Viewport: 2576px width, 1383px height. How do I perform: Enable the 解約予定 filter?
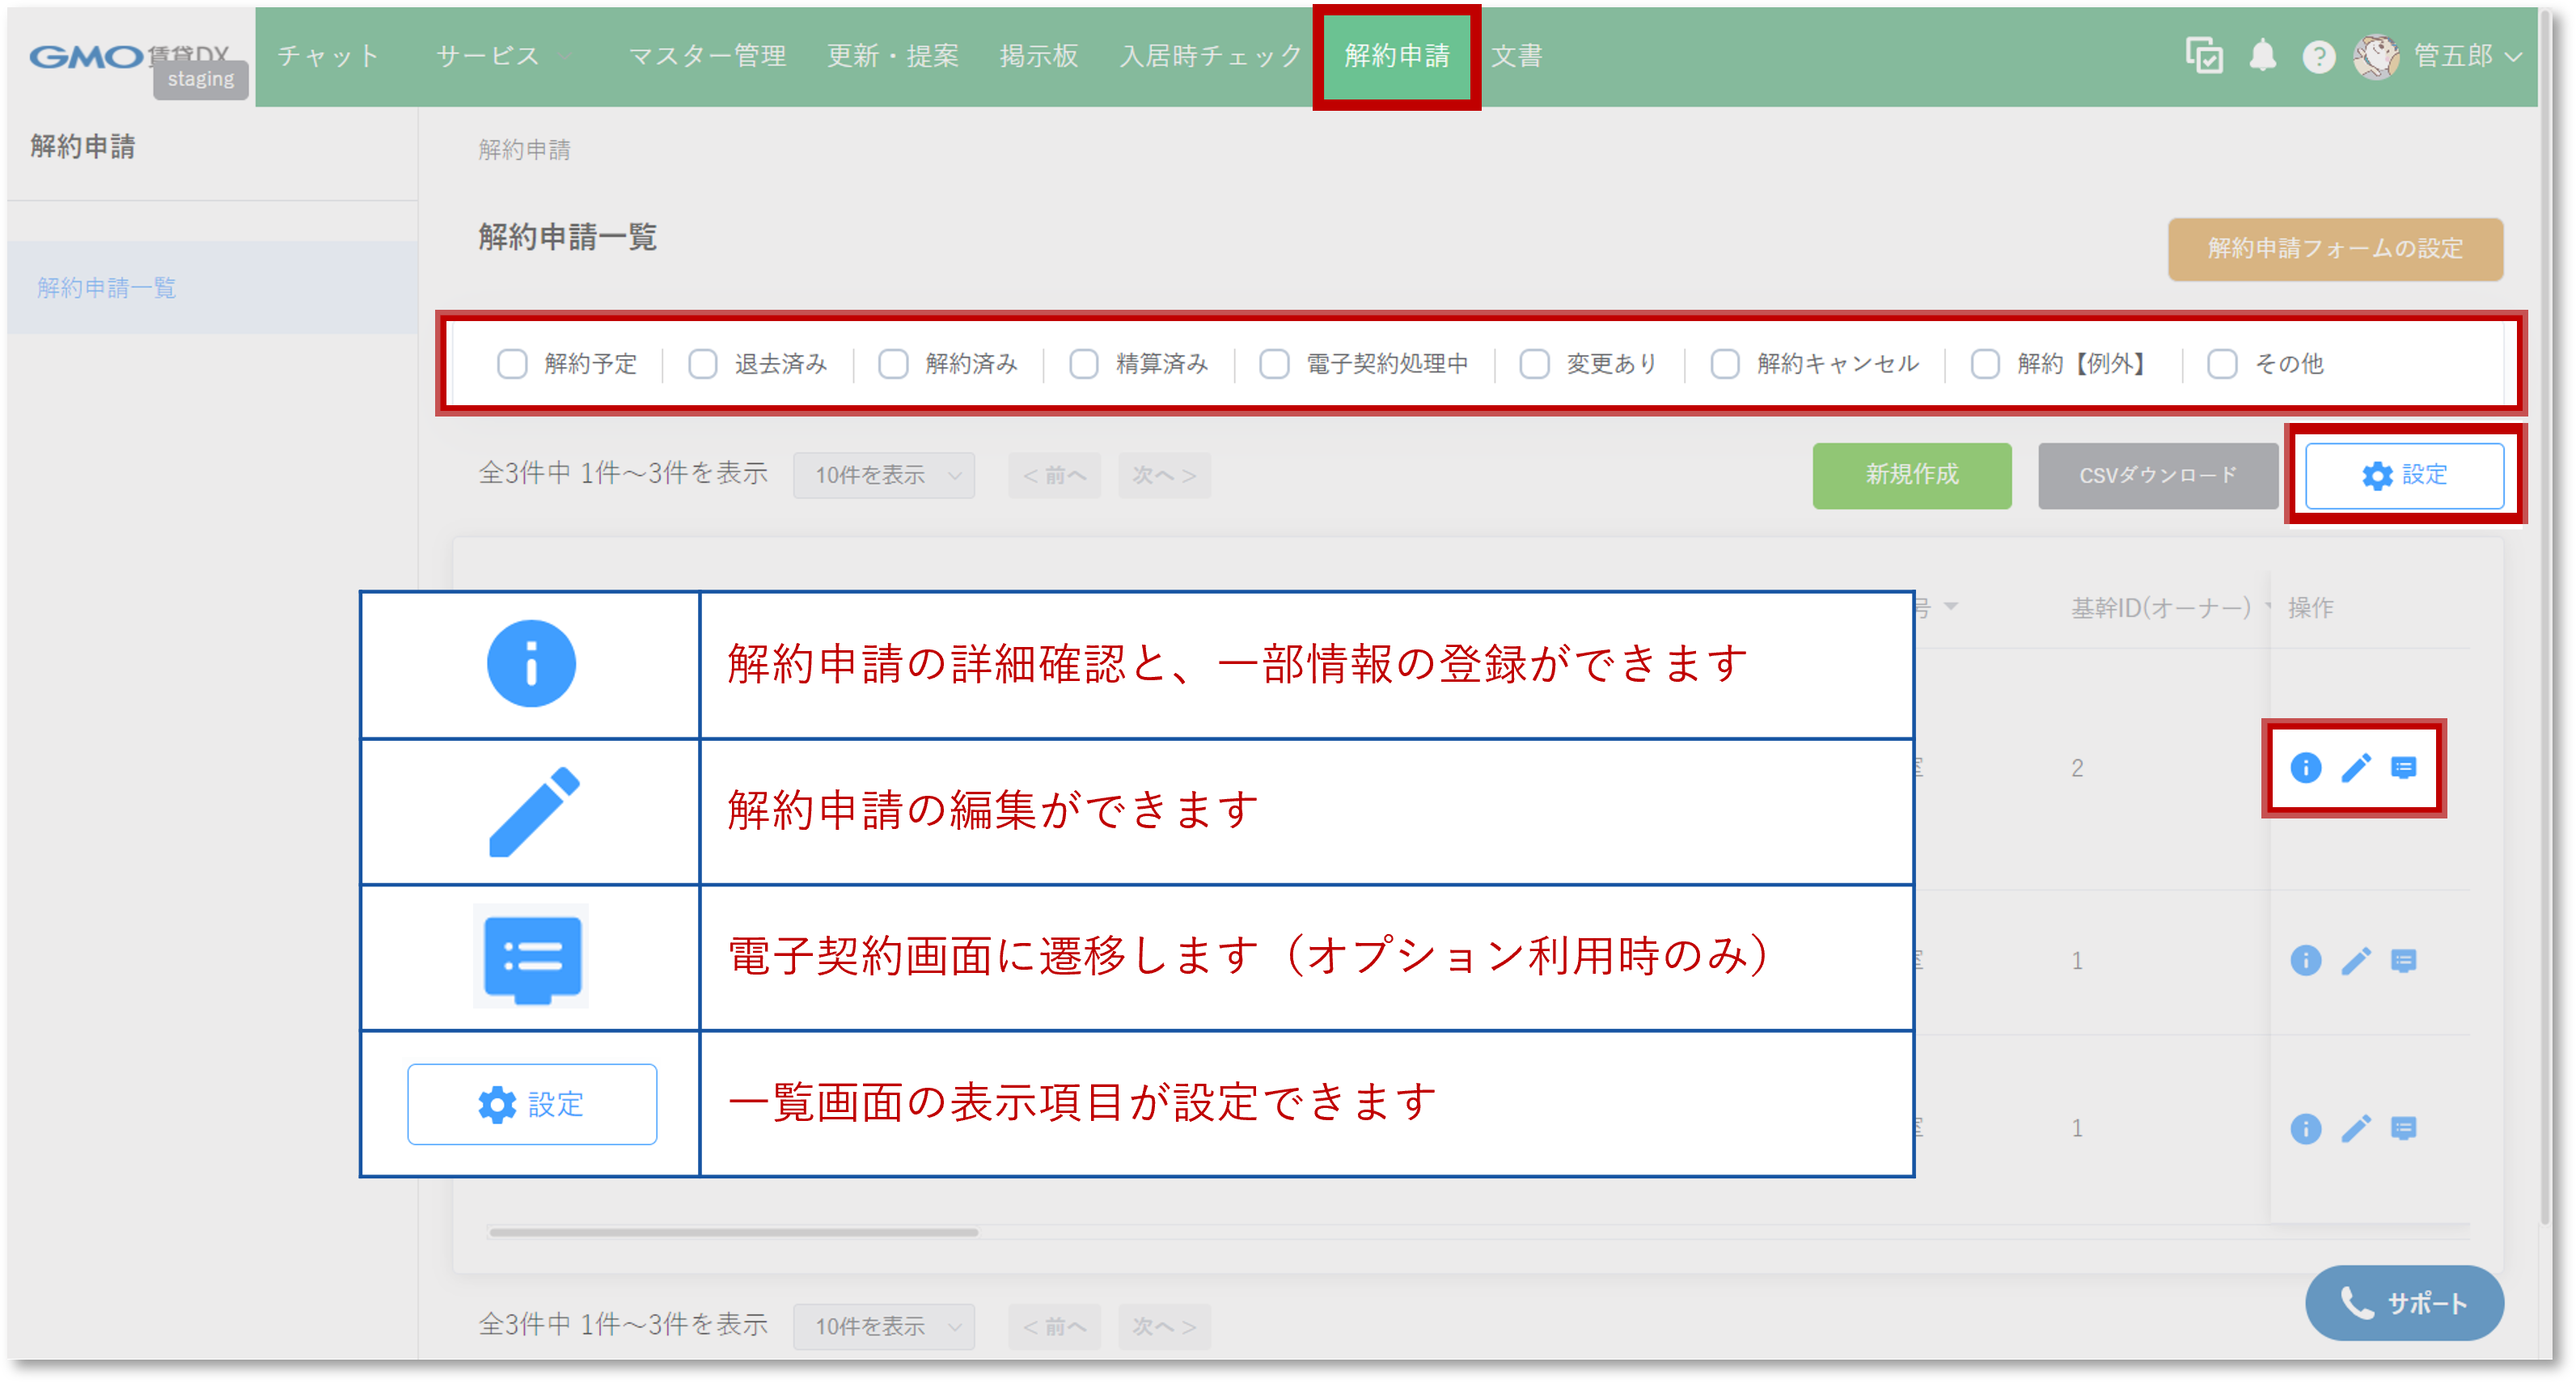click(x=513, y=364)
